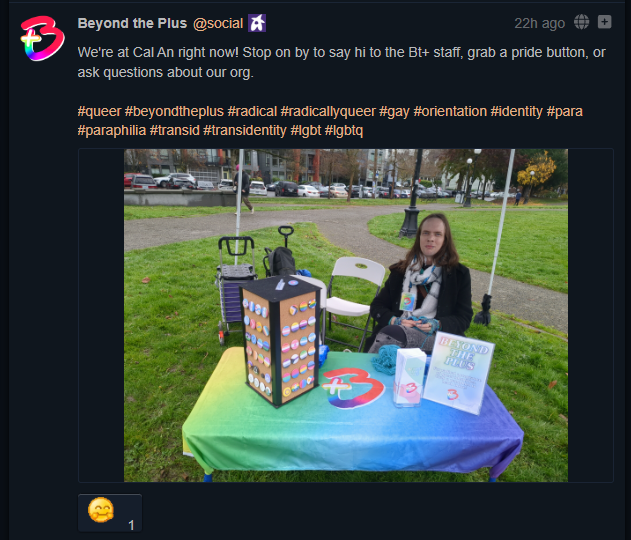631x540 pixels.
Task: Open the #transidentity hashtag
Action: pyautogui.click(x=245, y=130)
